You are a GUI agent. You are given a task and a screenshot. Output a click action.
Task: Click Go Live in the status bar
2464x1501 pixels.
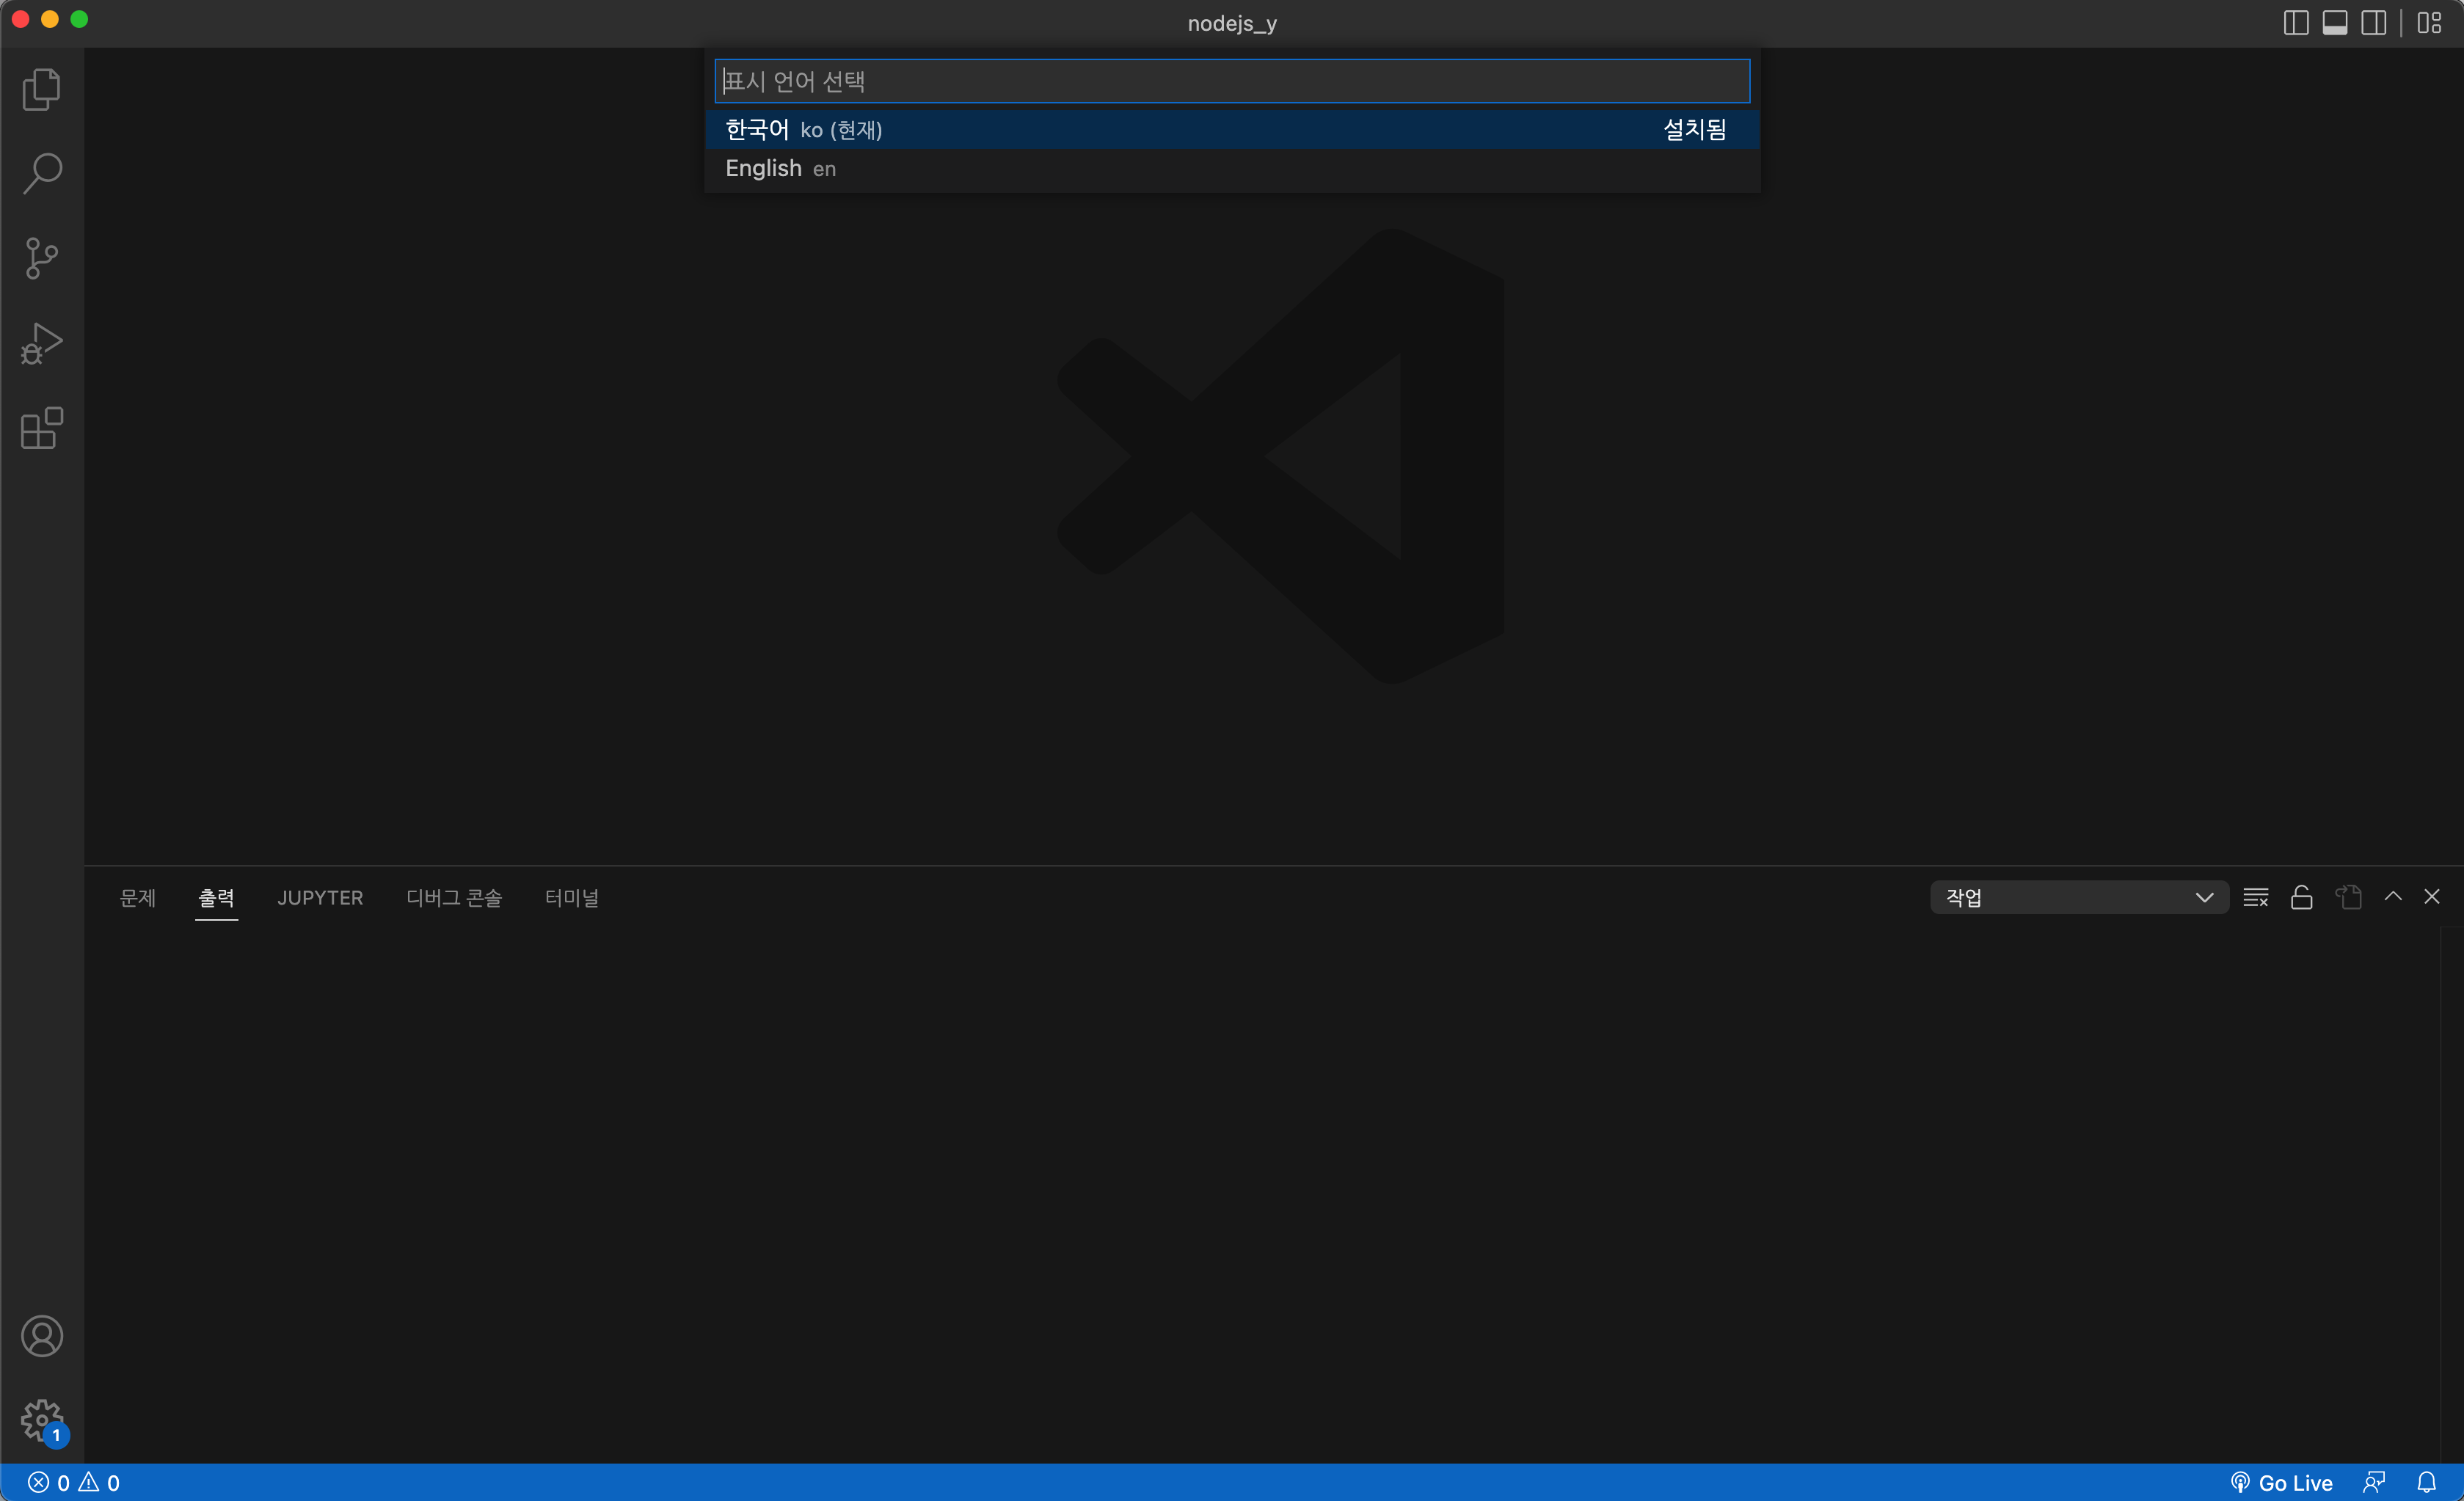(x=2281, y=1482)
